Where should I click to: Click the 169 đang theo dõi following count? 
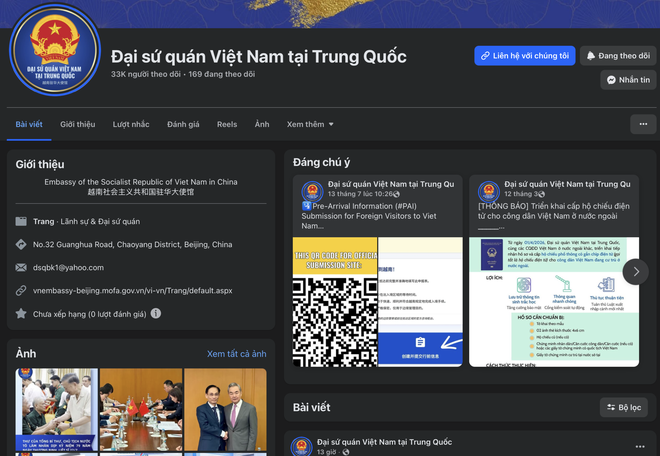click(221, 74)
